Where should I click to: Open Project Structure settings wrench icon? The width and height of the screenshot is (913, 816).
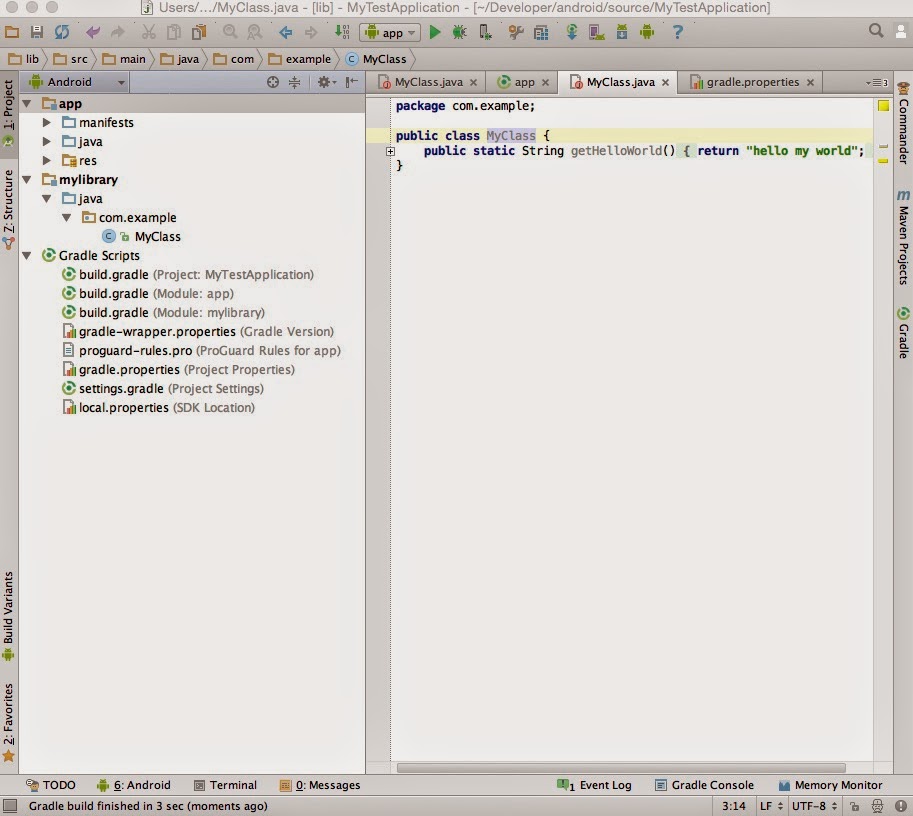[515, 32]
